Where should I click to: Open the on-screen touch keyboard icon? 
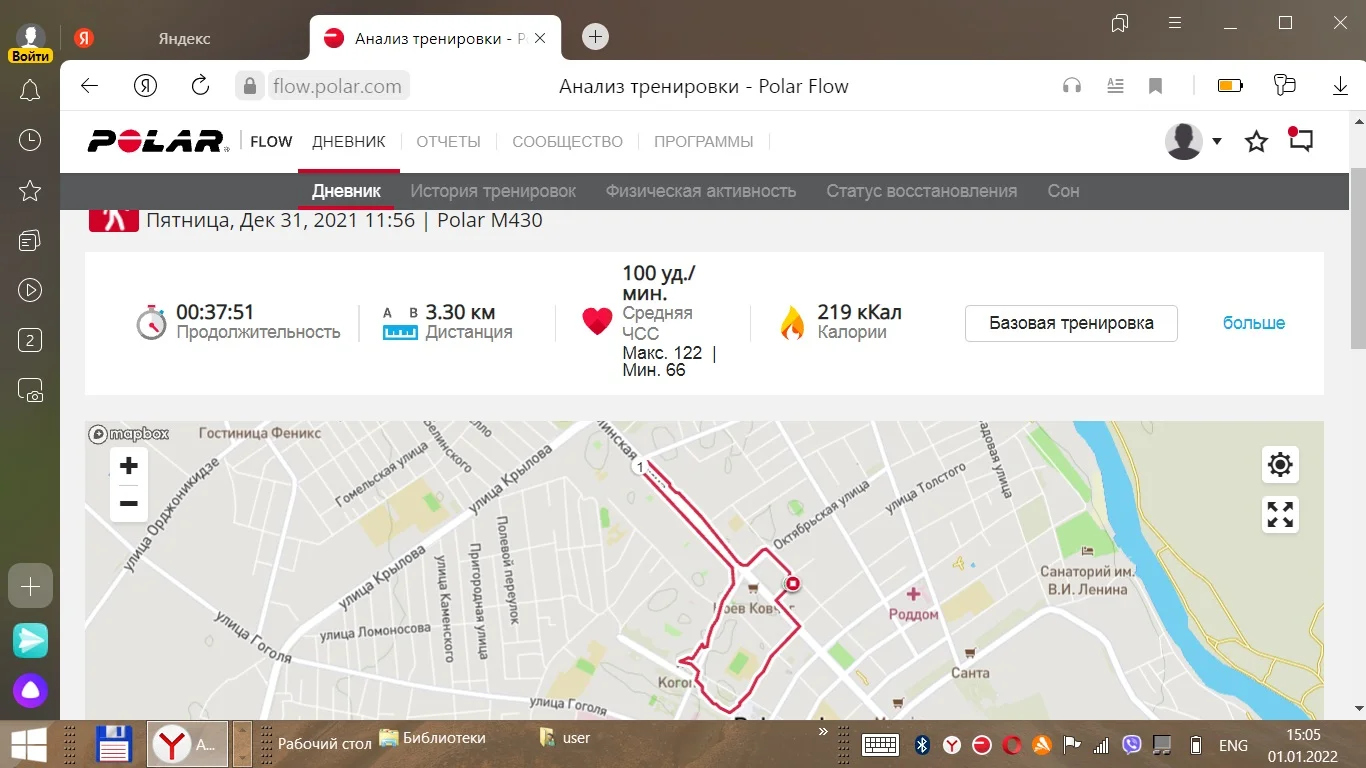tap(880, 745)
